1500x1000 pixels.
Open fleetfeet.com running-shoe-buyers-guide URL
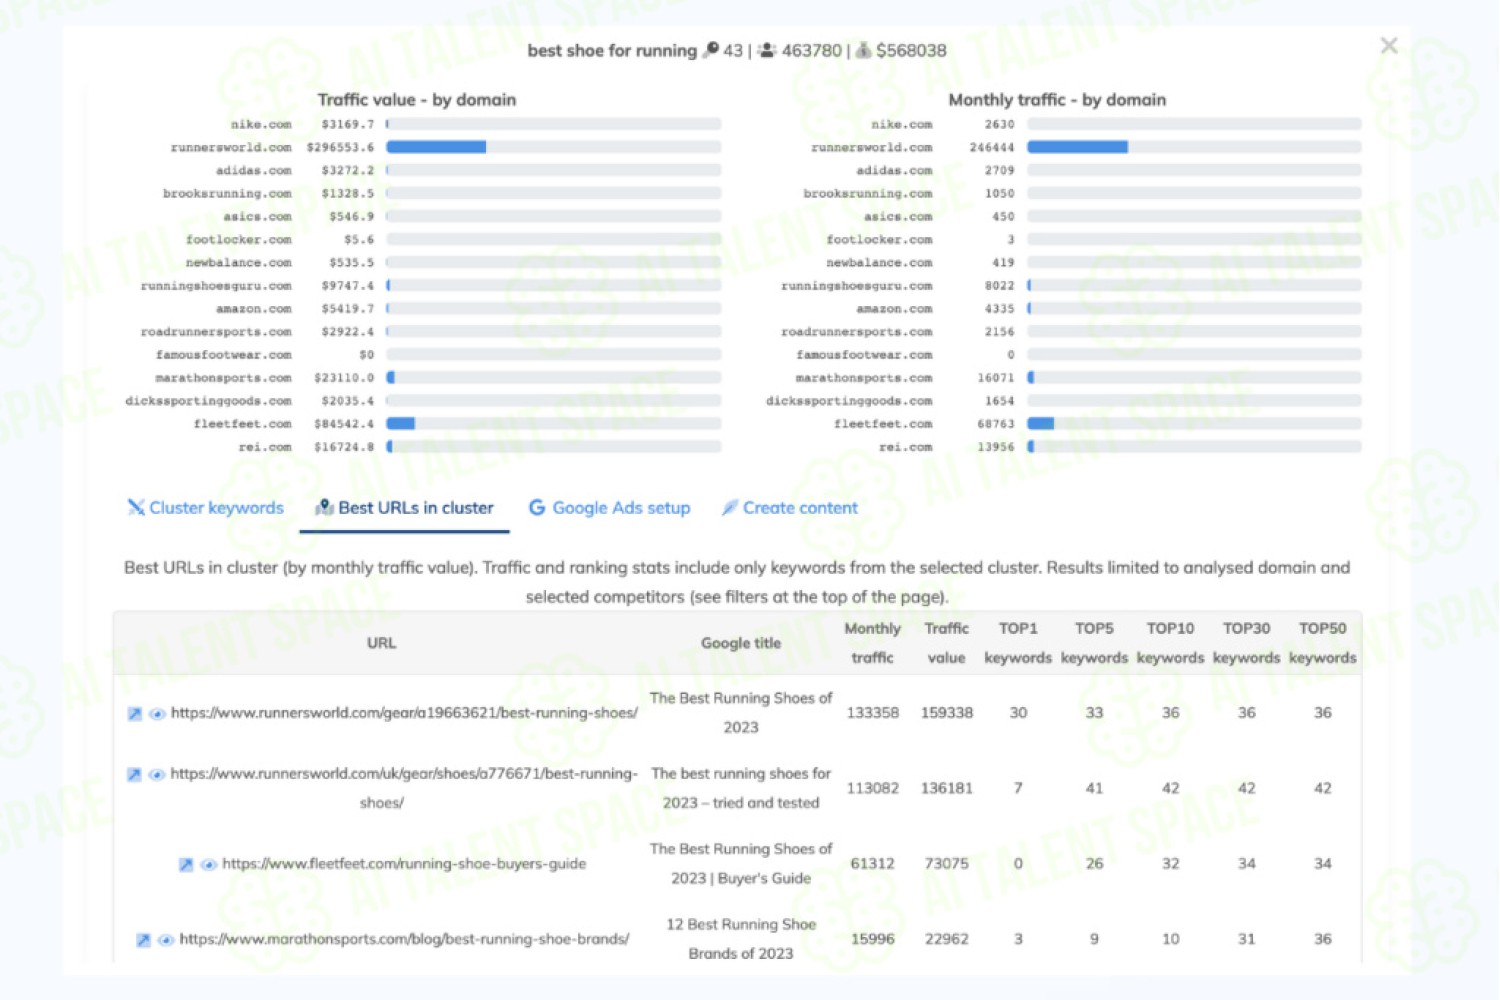point(404,864)
